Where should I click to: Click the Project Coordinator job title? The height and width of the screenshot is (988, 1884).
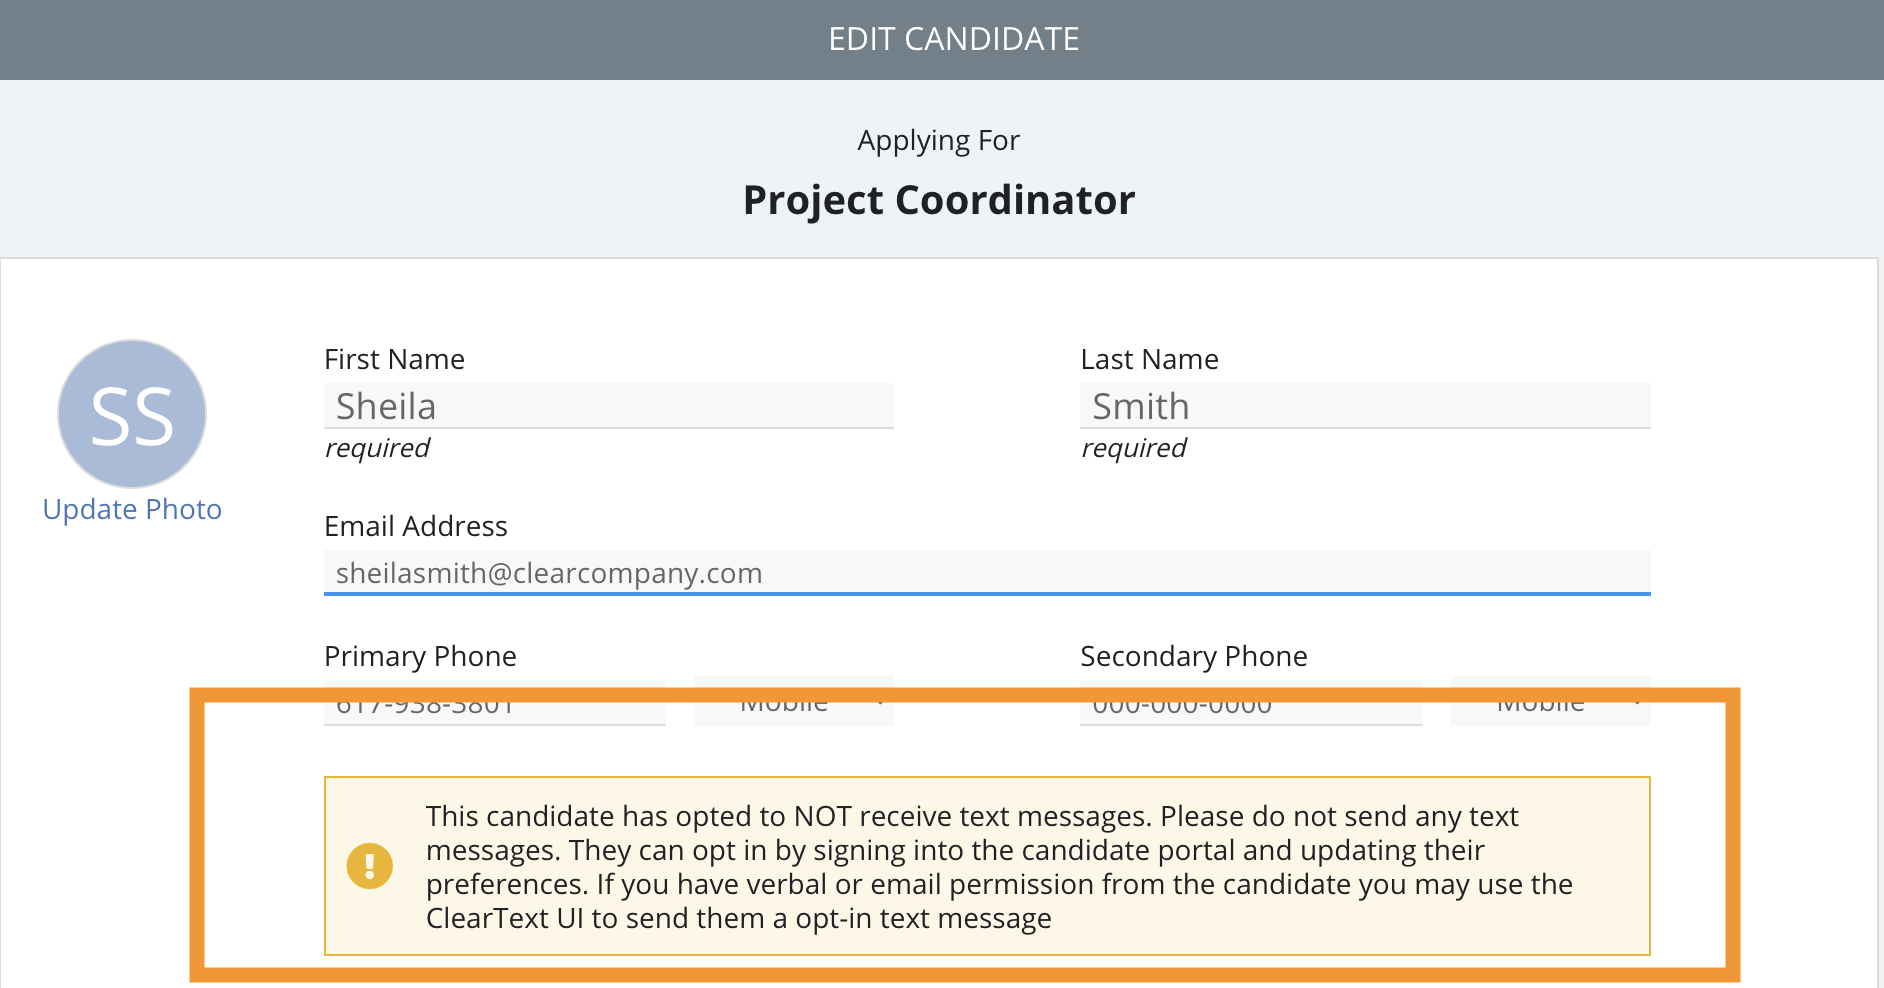[x=939, y=200]
